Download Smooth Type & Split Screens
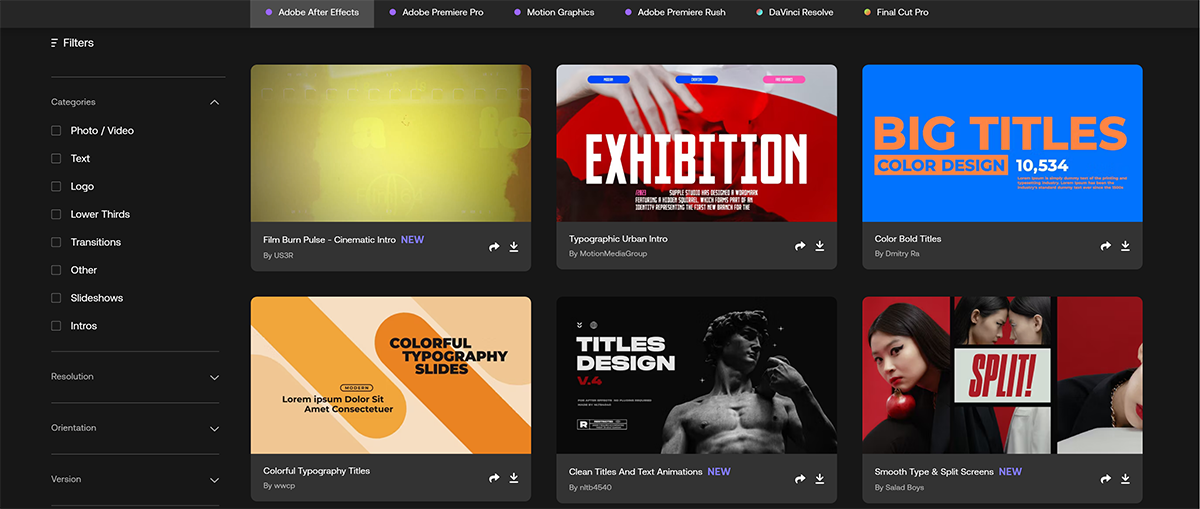Viewport: 1200px width, 509px height. (1126, 478)
